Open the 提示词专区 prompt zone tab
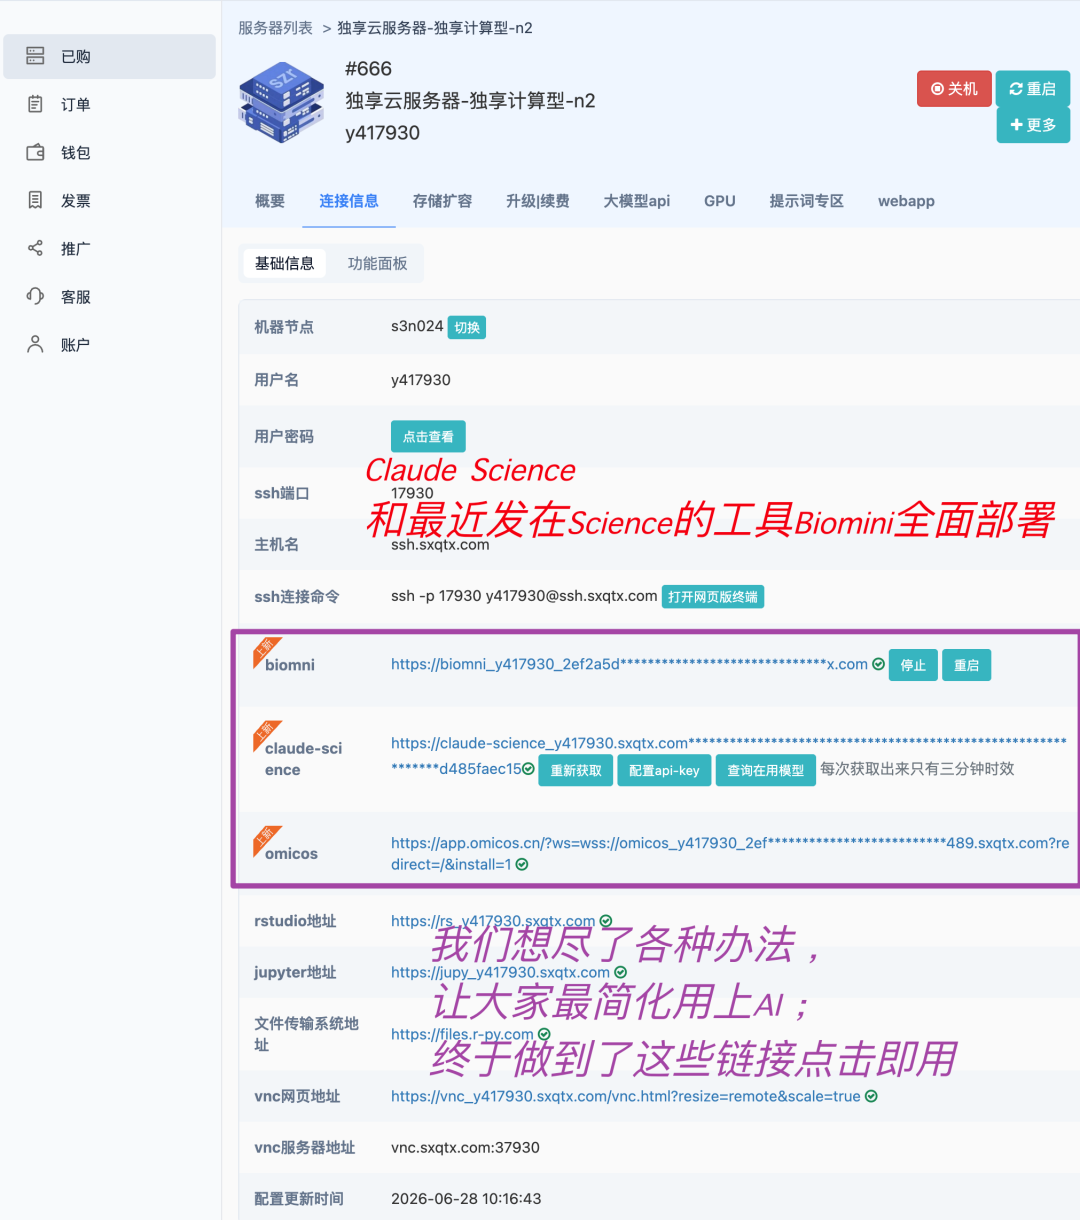This screenshot has height=1220, width=1080. click(x=807, y=201)
